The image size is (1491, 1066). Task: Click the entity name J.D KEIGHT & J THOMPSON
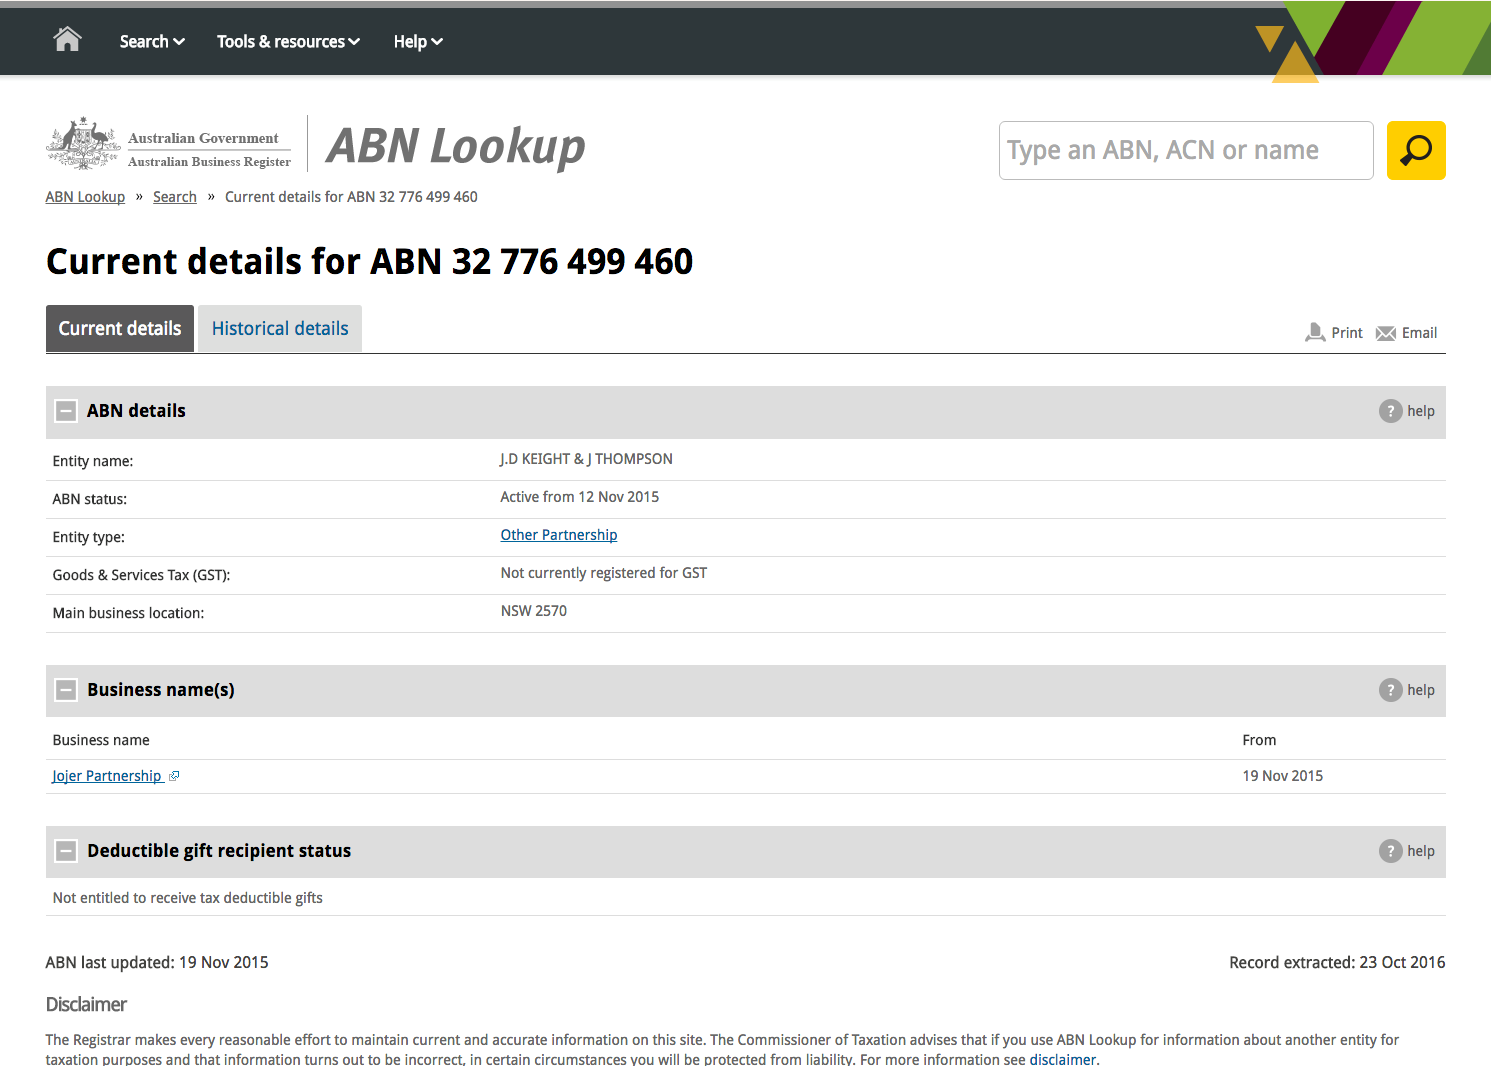click(x=586, y=459)
